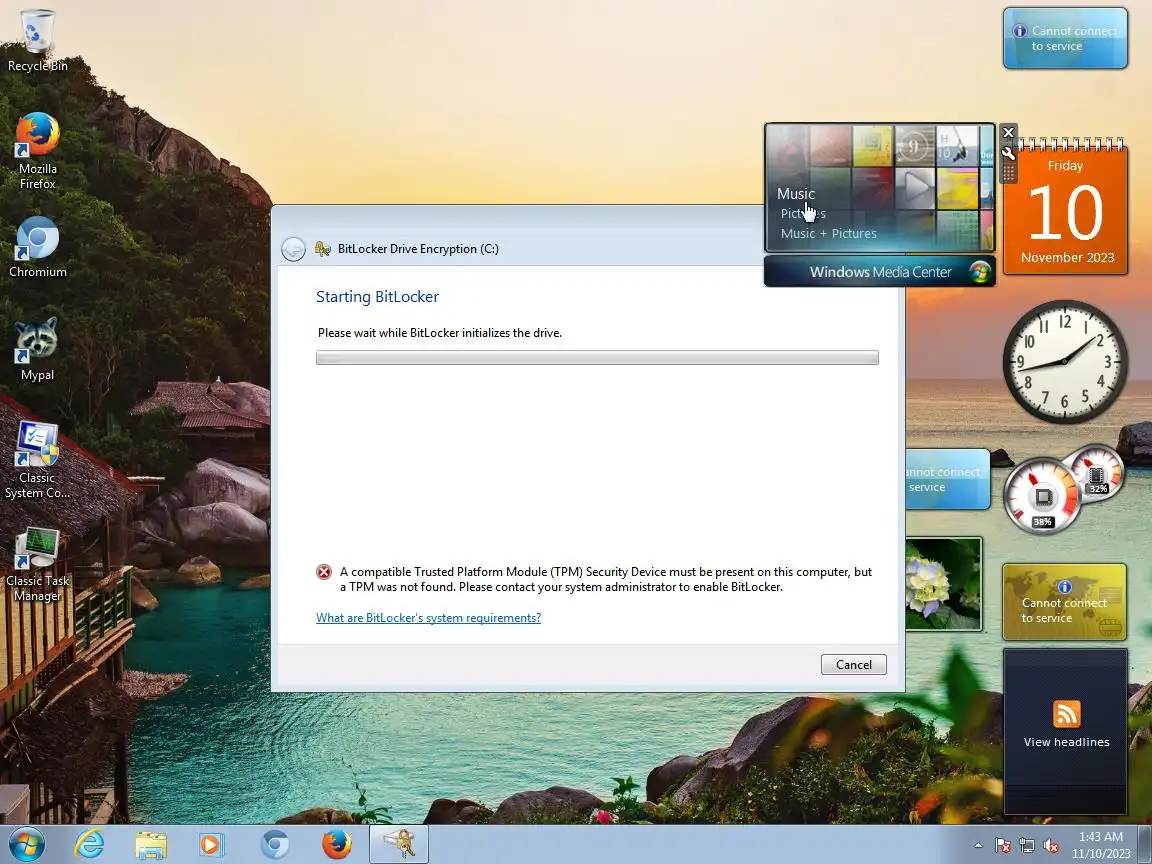Click the calendar gadget showing Friday 10
The width and height of the screenshot is (1152, 864).
pos(1065,208)
